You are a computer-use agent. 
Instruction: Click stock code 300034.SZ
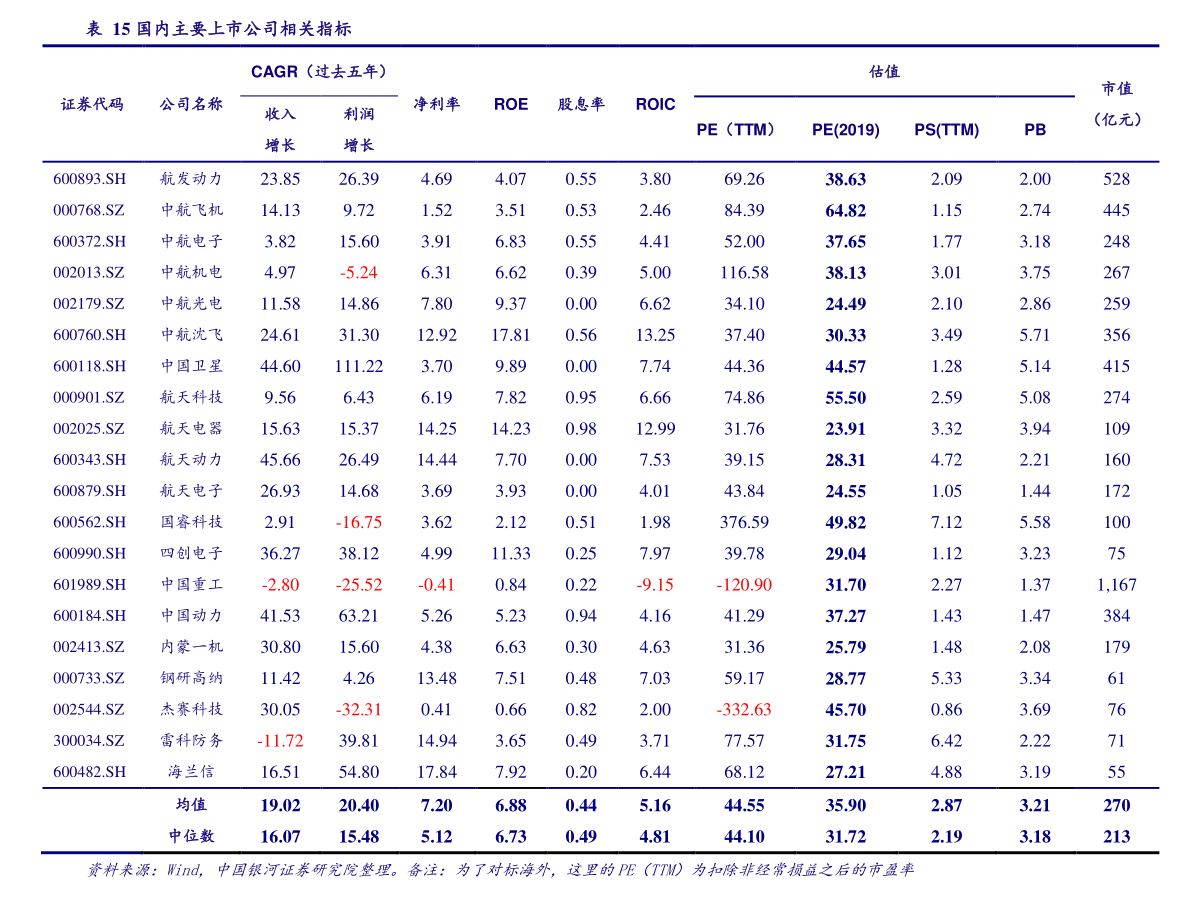[89, 741]
